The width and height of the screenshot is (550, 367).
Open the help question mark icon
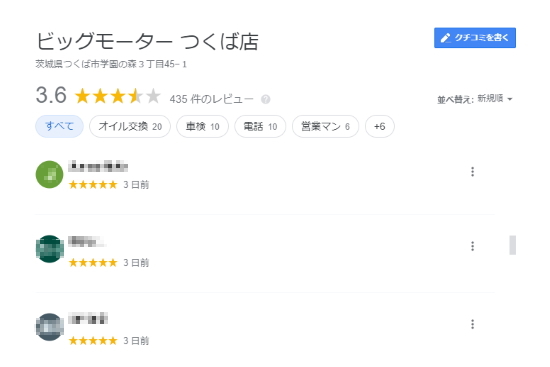click(266, 99)
